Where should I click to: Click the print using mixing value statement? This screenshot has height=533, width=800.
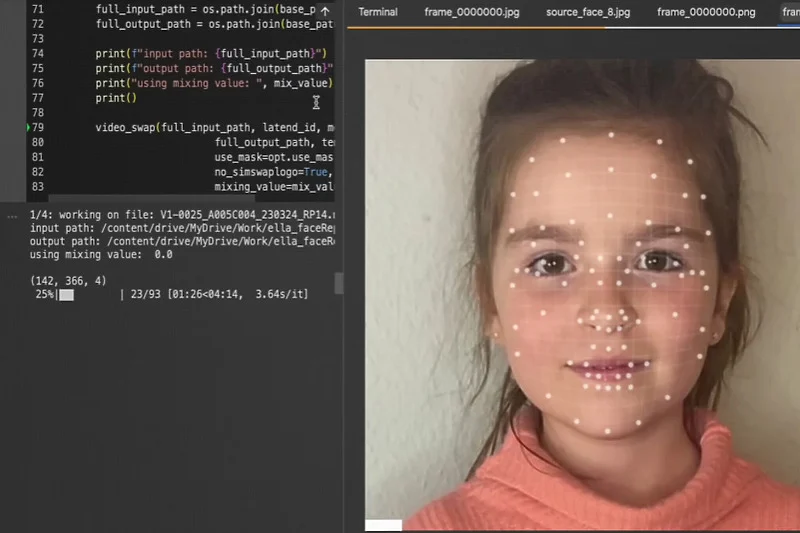click(214, 83)
